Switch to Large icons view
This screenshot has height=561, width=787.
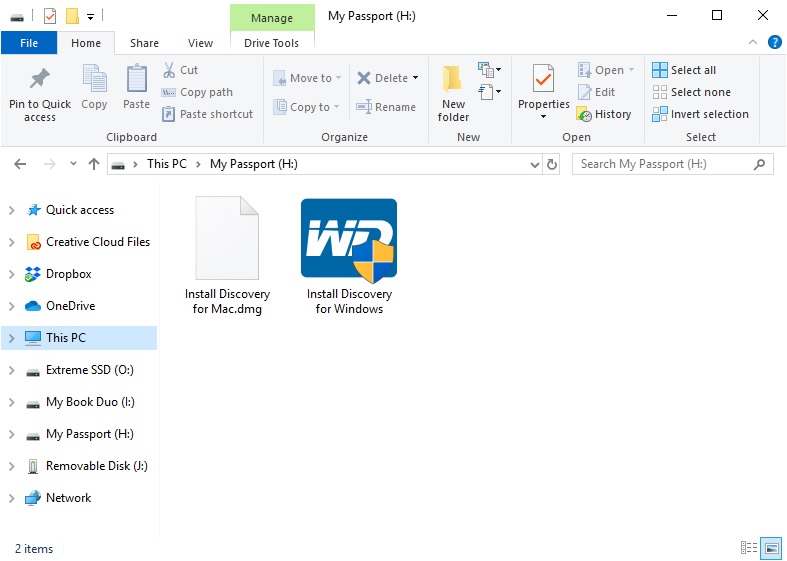pyautogui.click(x=771, y=548)
